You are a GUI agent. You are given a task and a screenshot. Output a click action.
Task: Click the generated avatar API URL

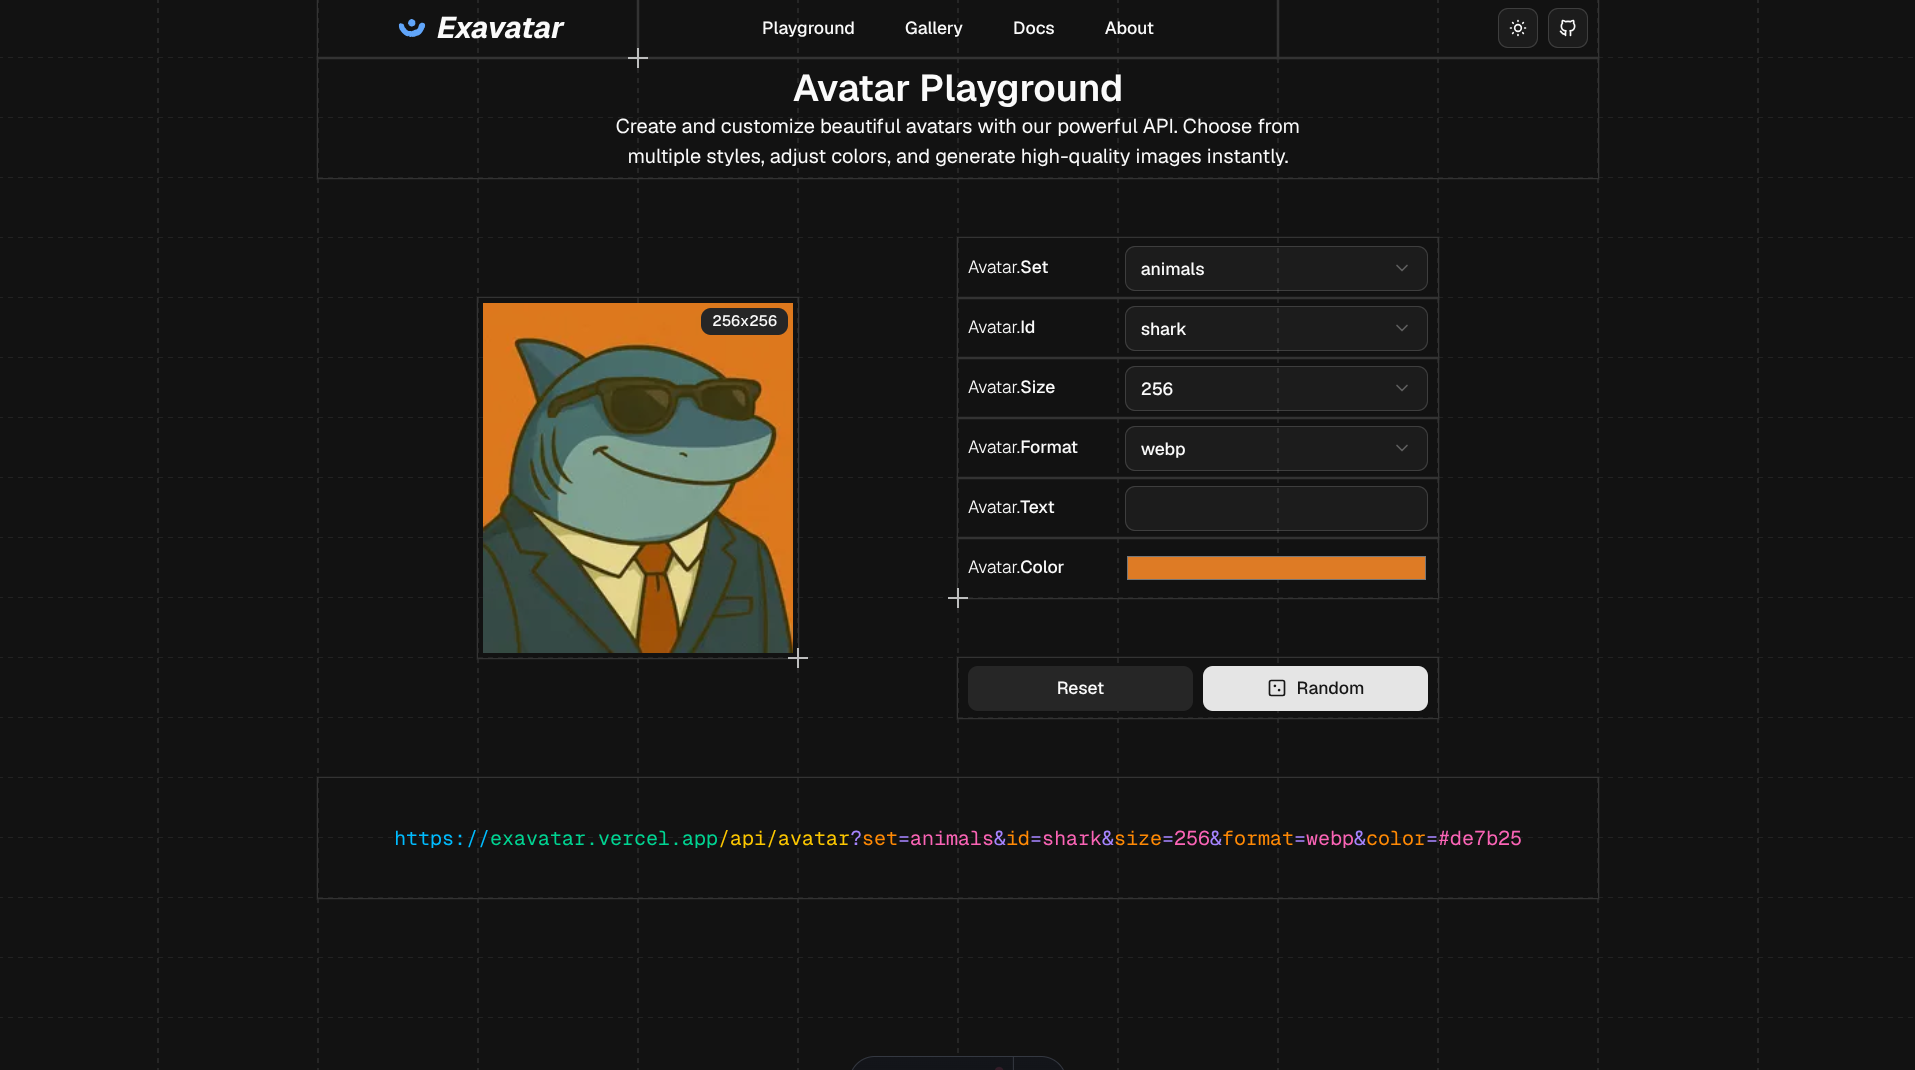957,839
